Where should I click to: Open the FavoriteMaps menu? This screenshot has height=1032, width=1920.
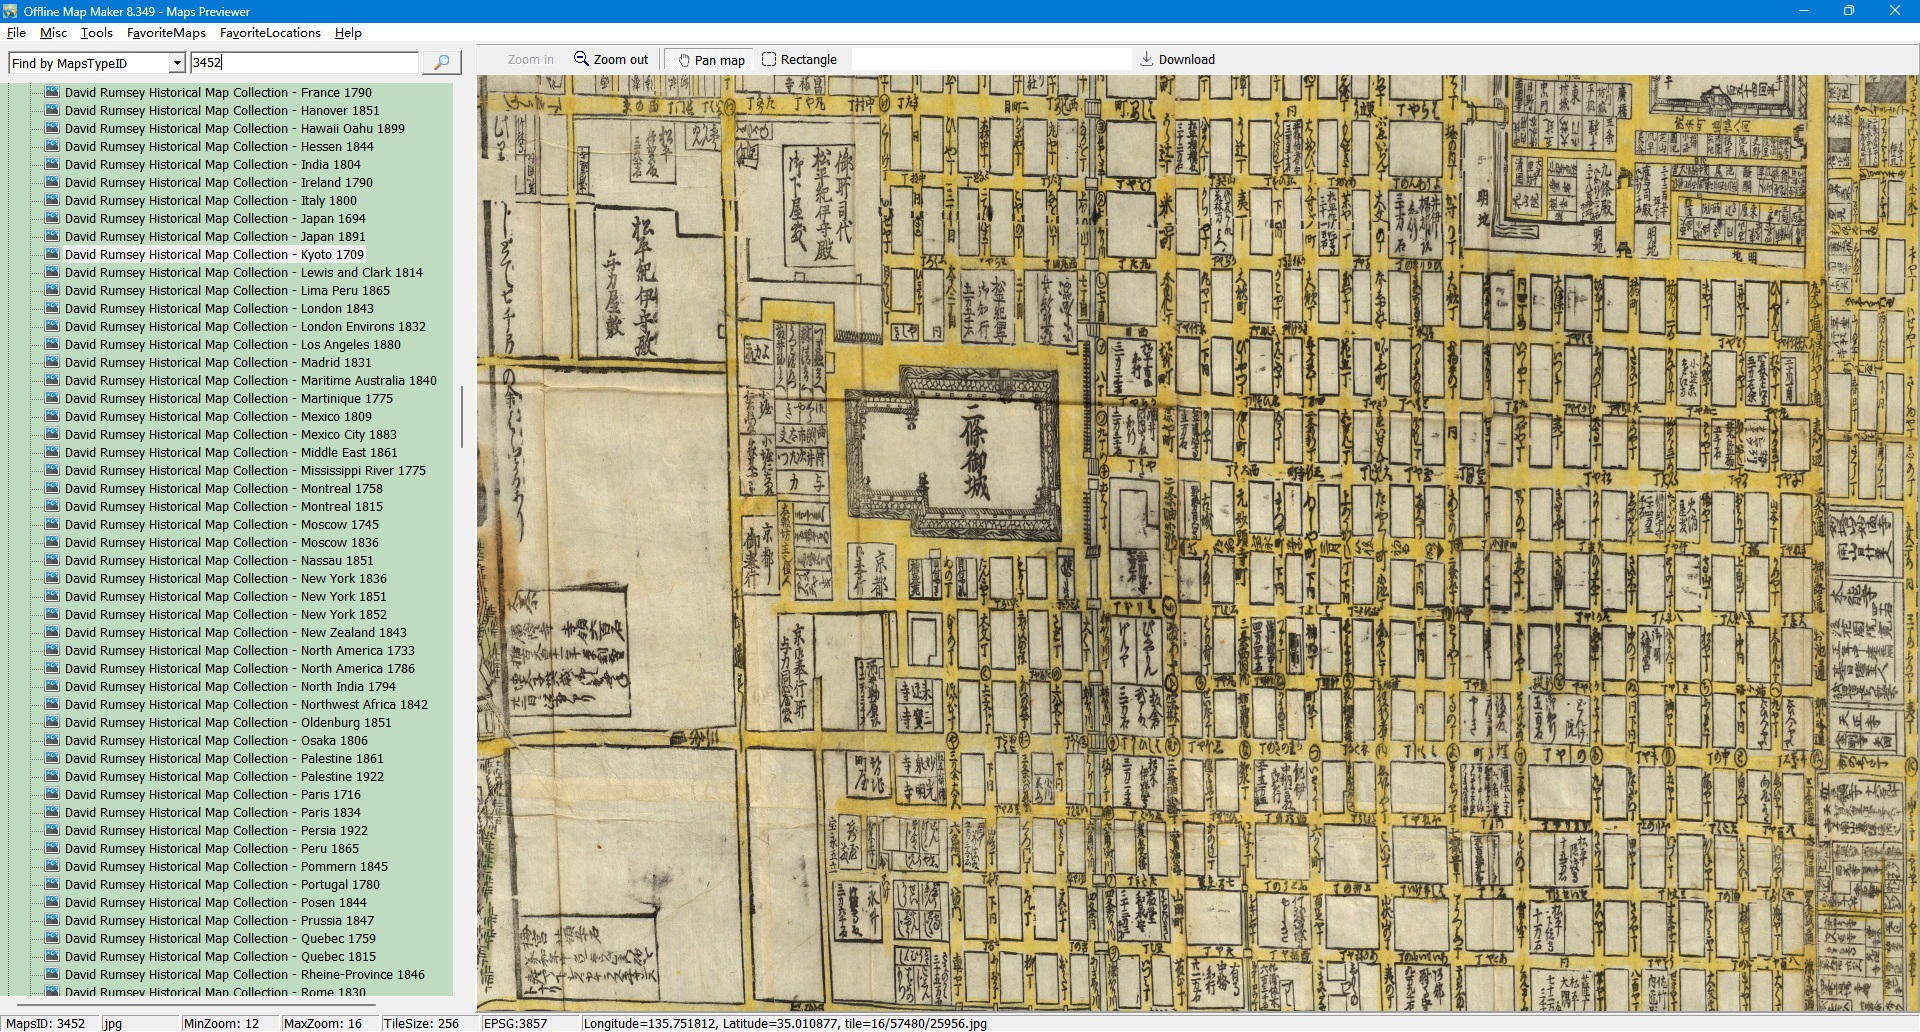click(x=166, y=33)
